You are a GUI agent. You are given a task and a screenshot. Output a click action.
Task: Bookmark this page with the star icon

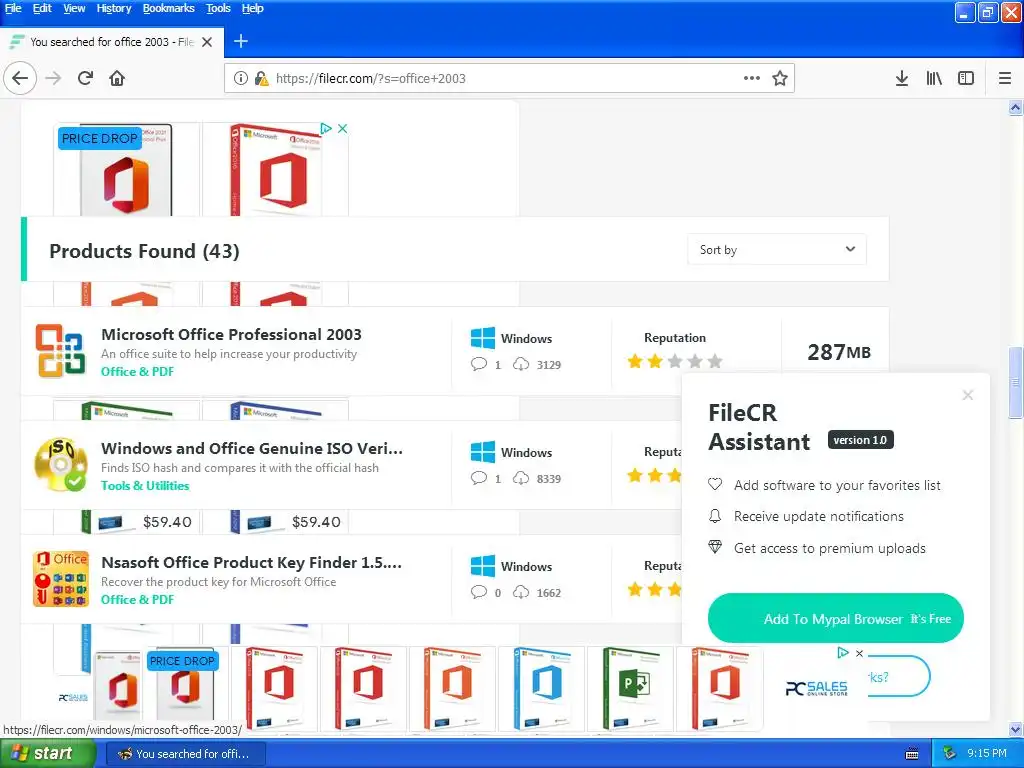[x=780, y=78]
